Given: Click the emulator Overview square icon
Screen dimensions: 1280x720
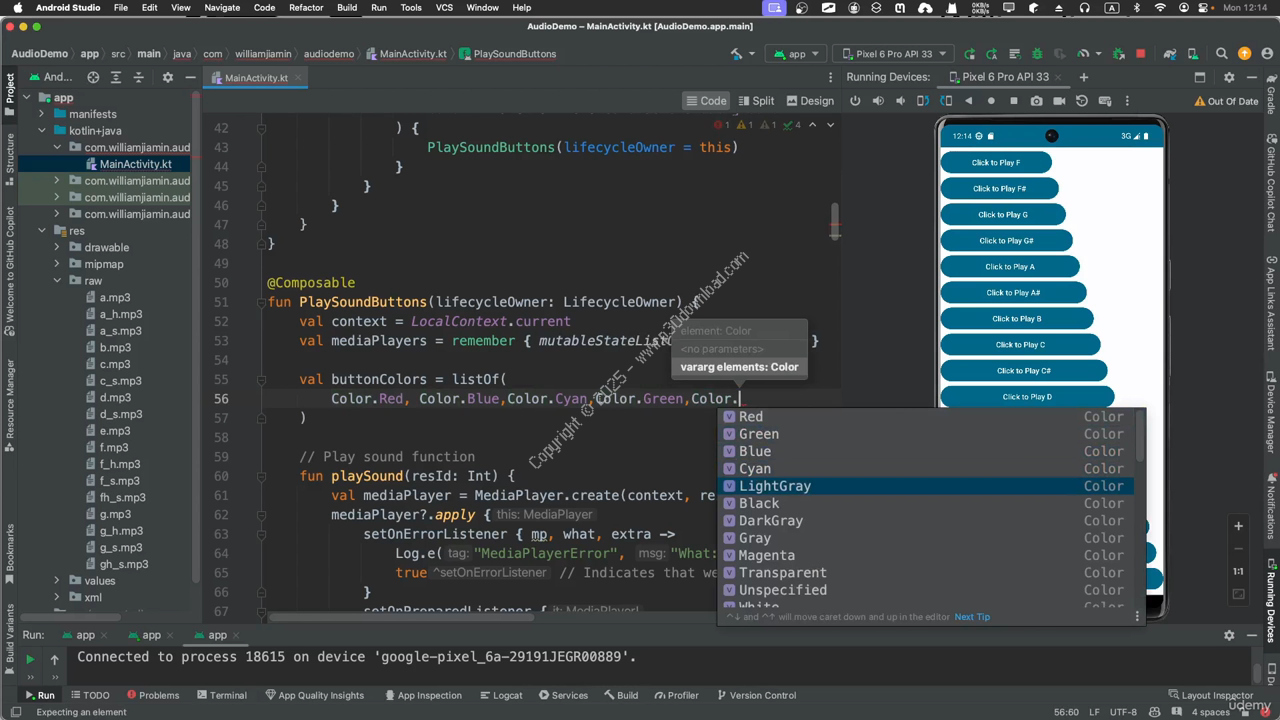Looking at the screenshot, I should [x=1014, y=101].
